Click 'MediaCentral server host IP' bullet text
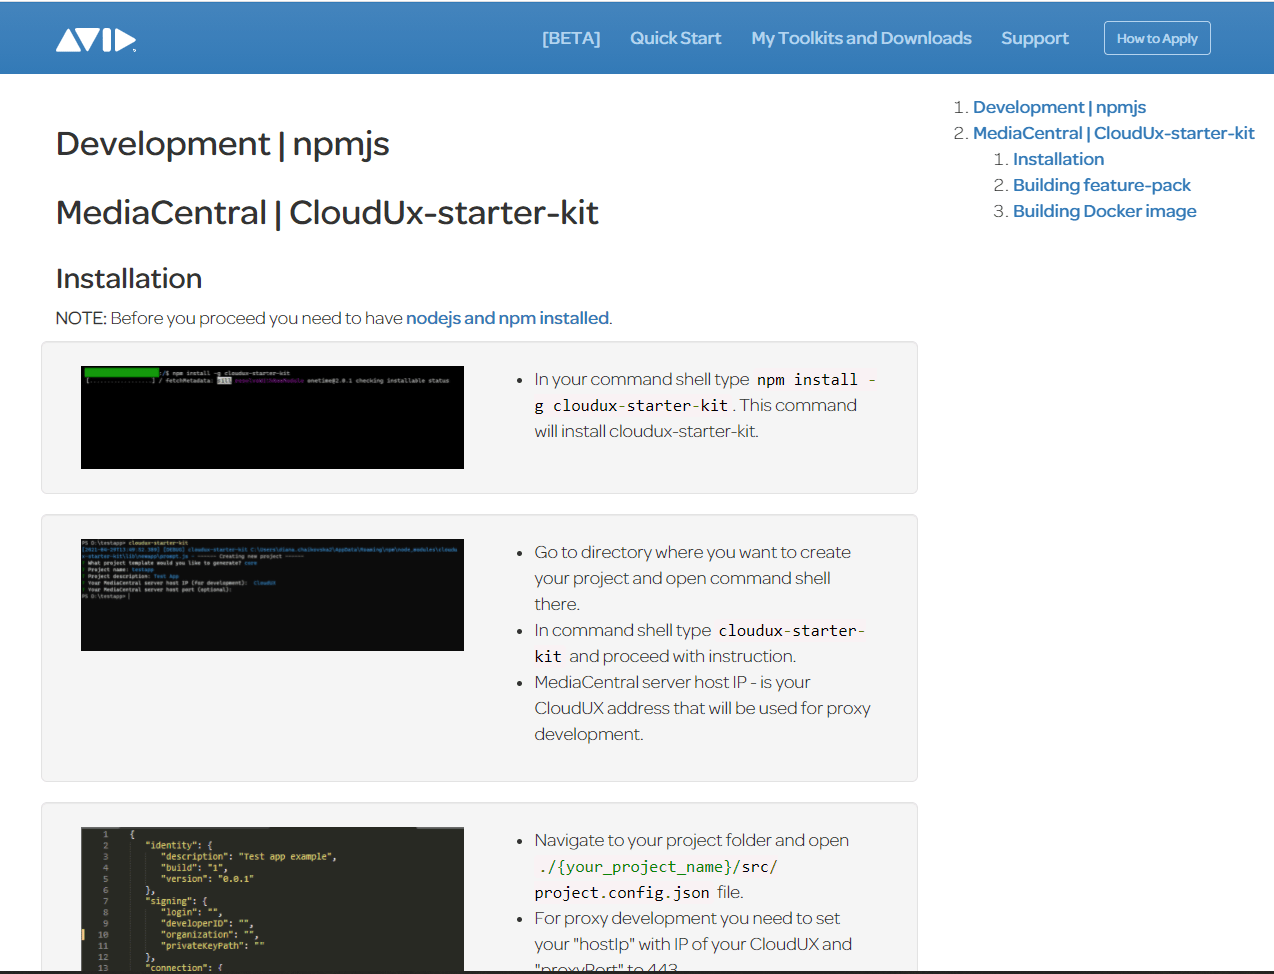 point(702,708)
